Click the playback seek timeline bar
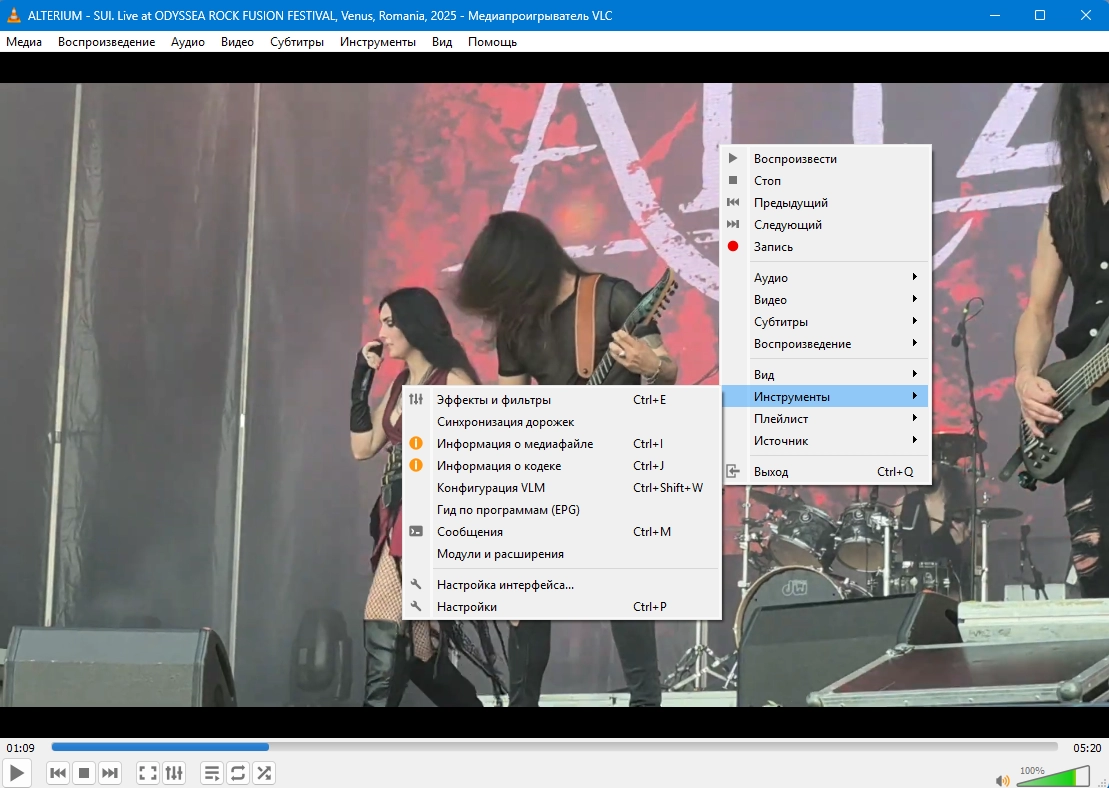1109x788 pixels. click(554, 747)
